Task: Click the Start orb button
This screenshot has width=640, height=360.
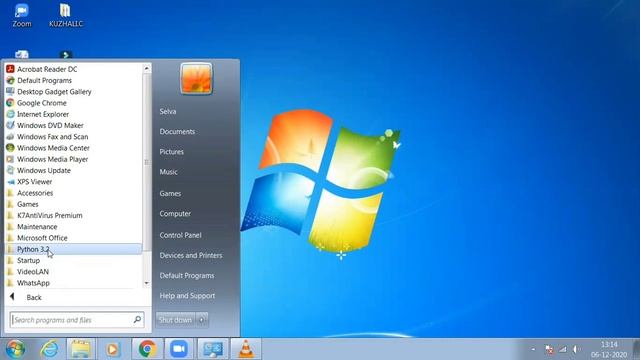Action: (16, 349)
